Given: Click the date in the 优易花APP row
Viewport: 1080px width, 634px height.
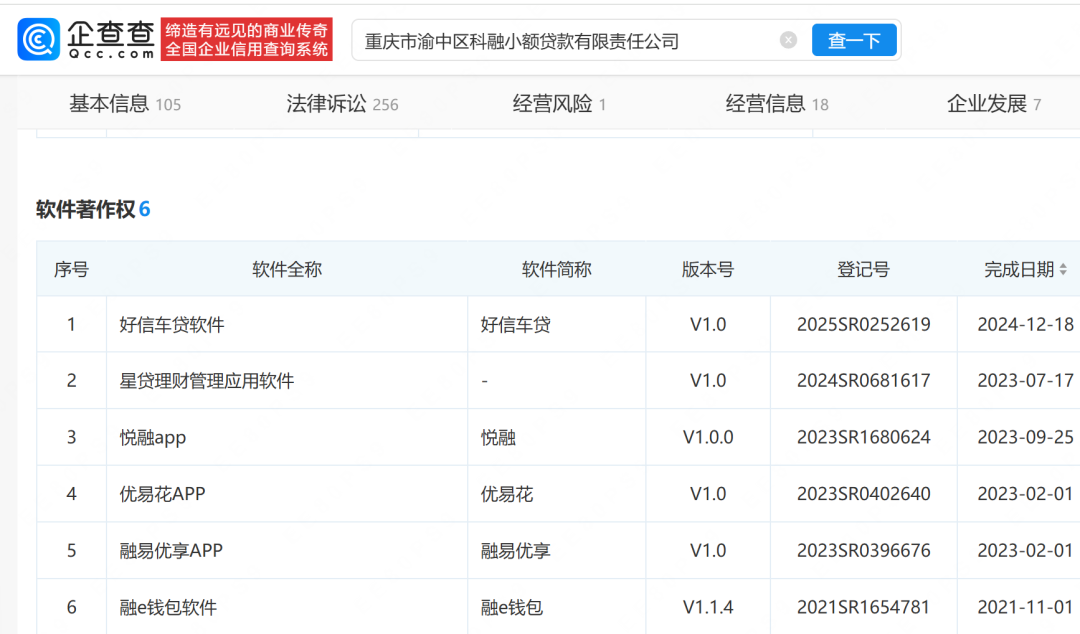Looking at the screenshot, I should click(x=1026, y=494).
